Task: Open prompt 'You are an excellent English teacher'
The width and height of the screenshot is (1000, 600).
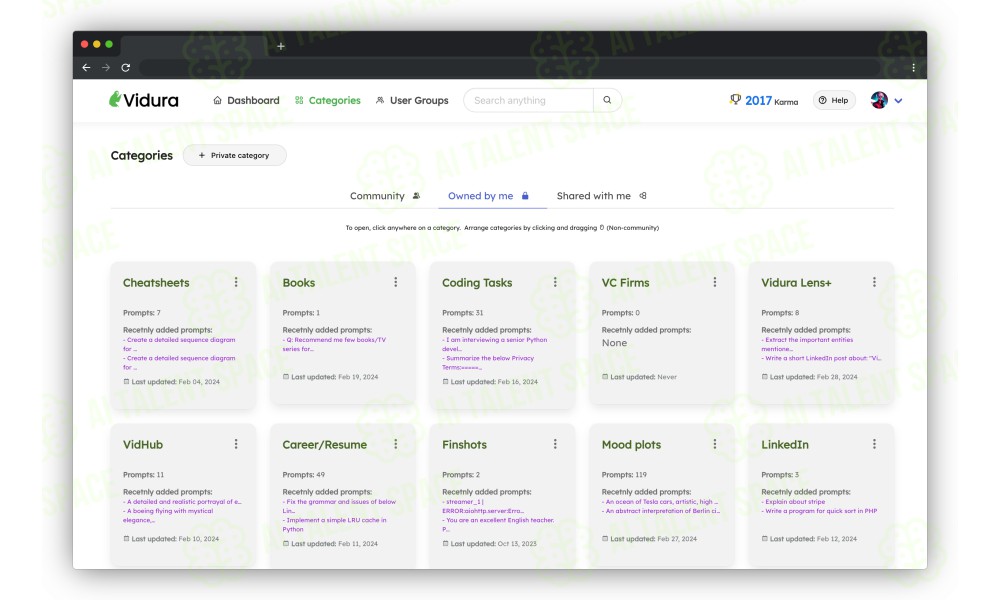Action: coord(498,524)
